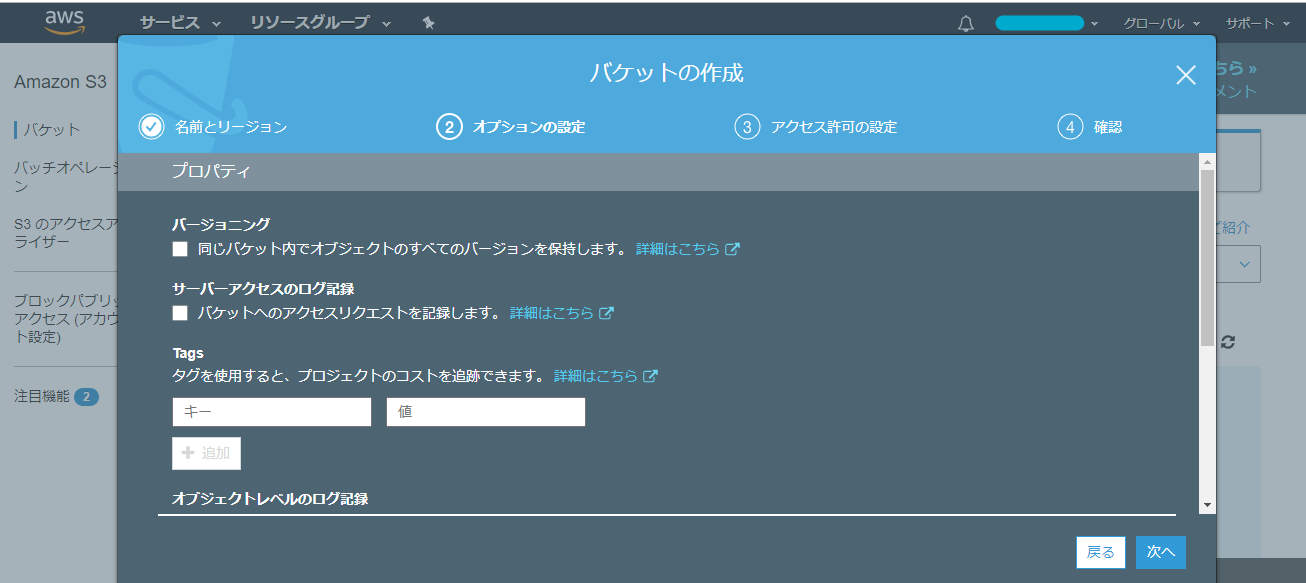Go to アクセス許可の設定 step
The height and width of the screenshot is (583, 1306).
click(x=834, y=127)
